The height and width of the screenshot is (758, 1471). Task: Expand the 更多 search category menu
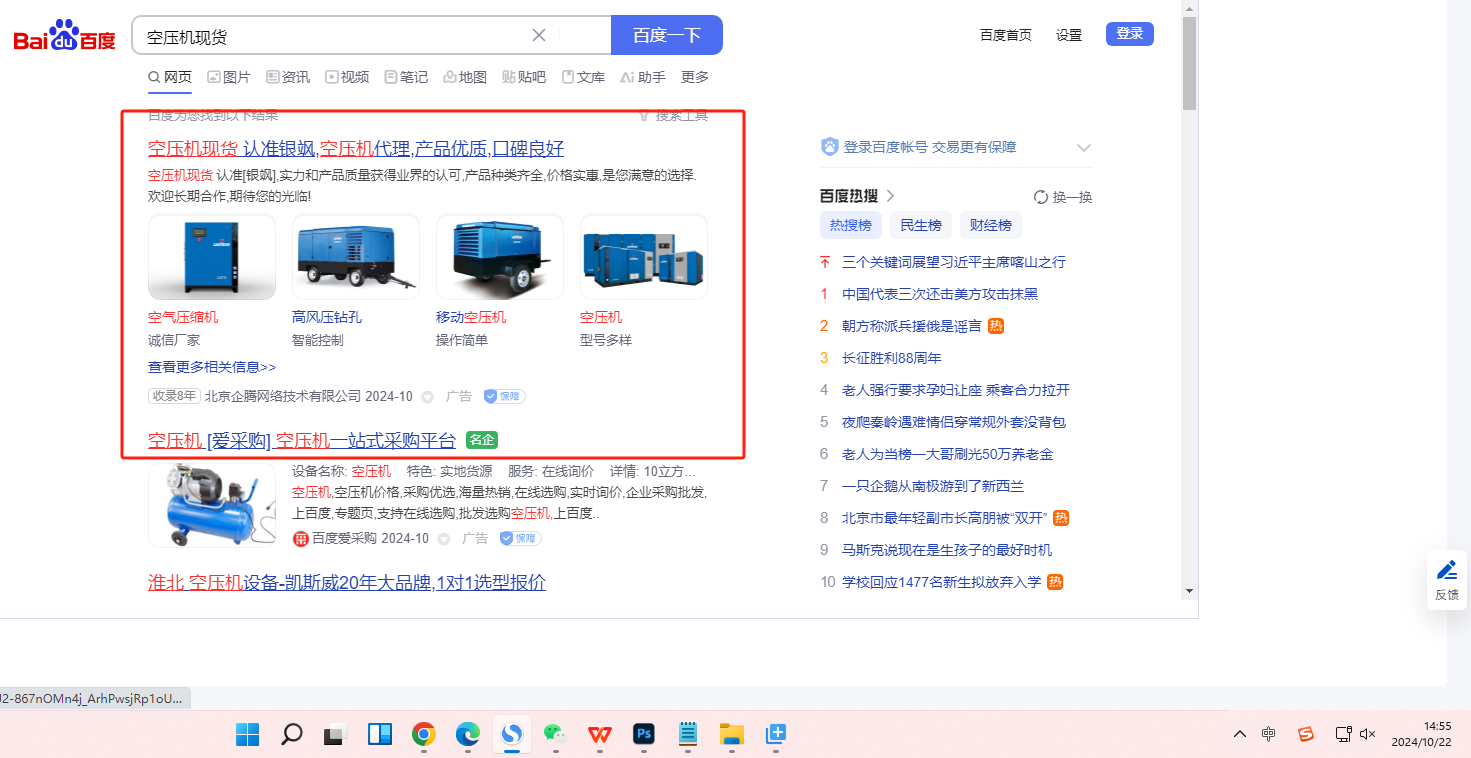tap(695, 77)
